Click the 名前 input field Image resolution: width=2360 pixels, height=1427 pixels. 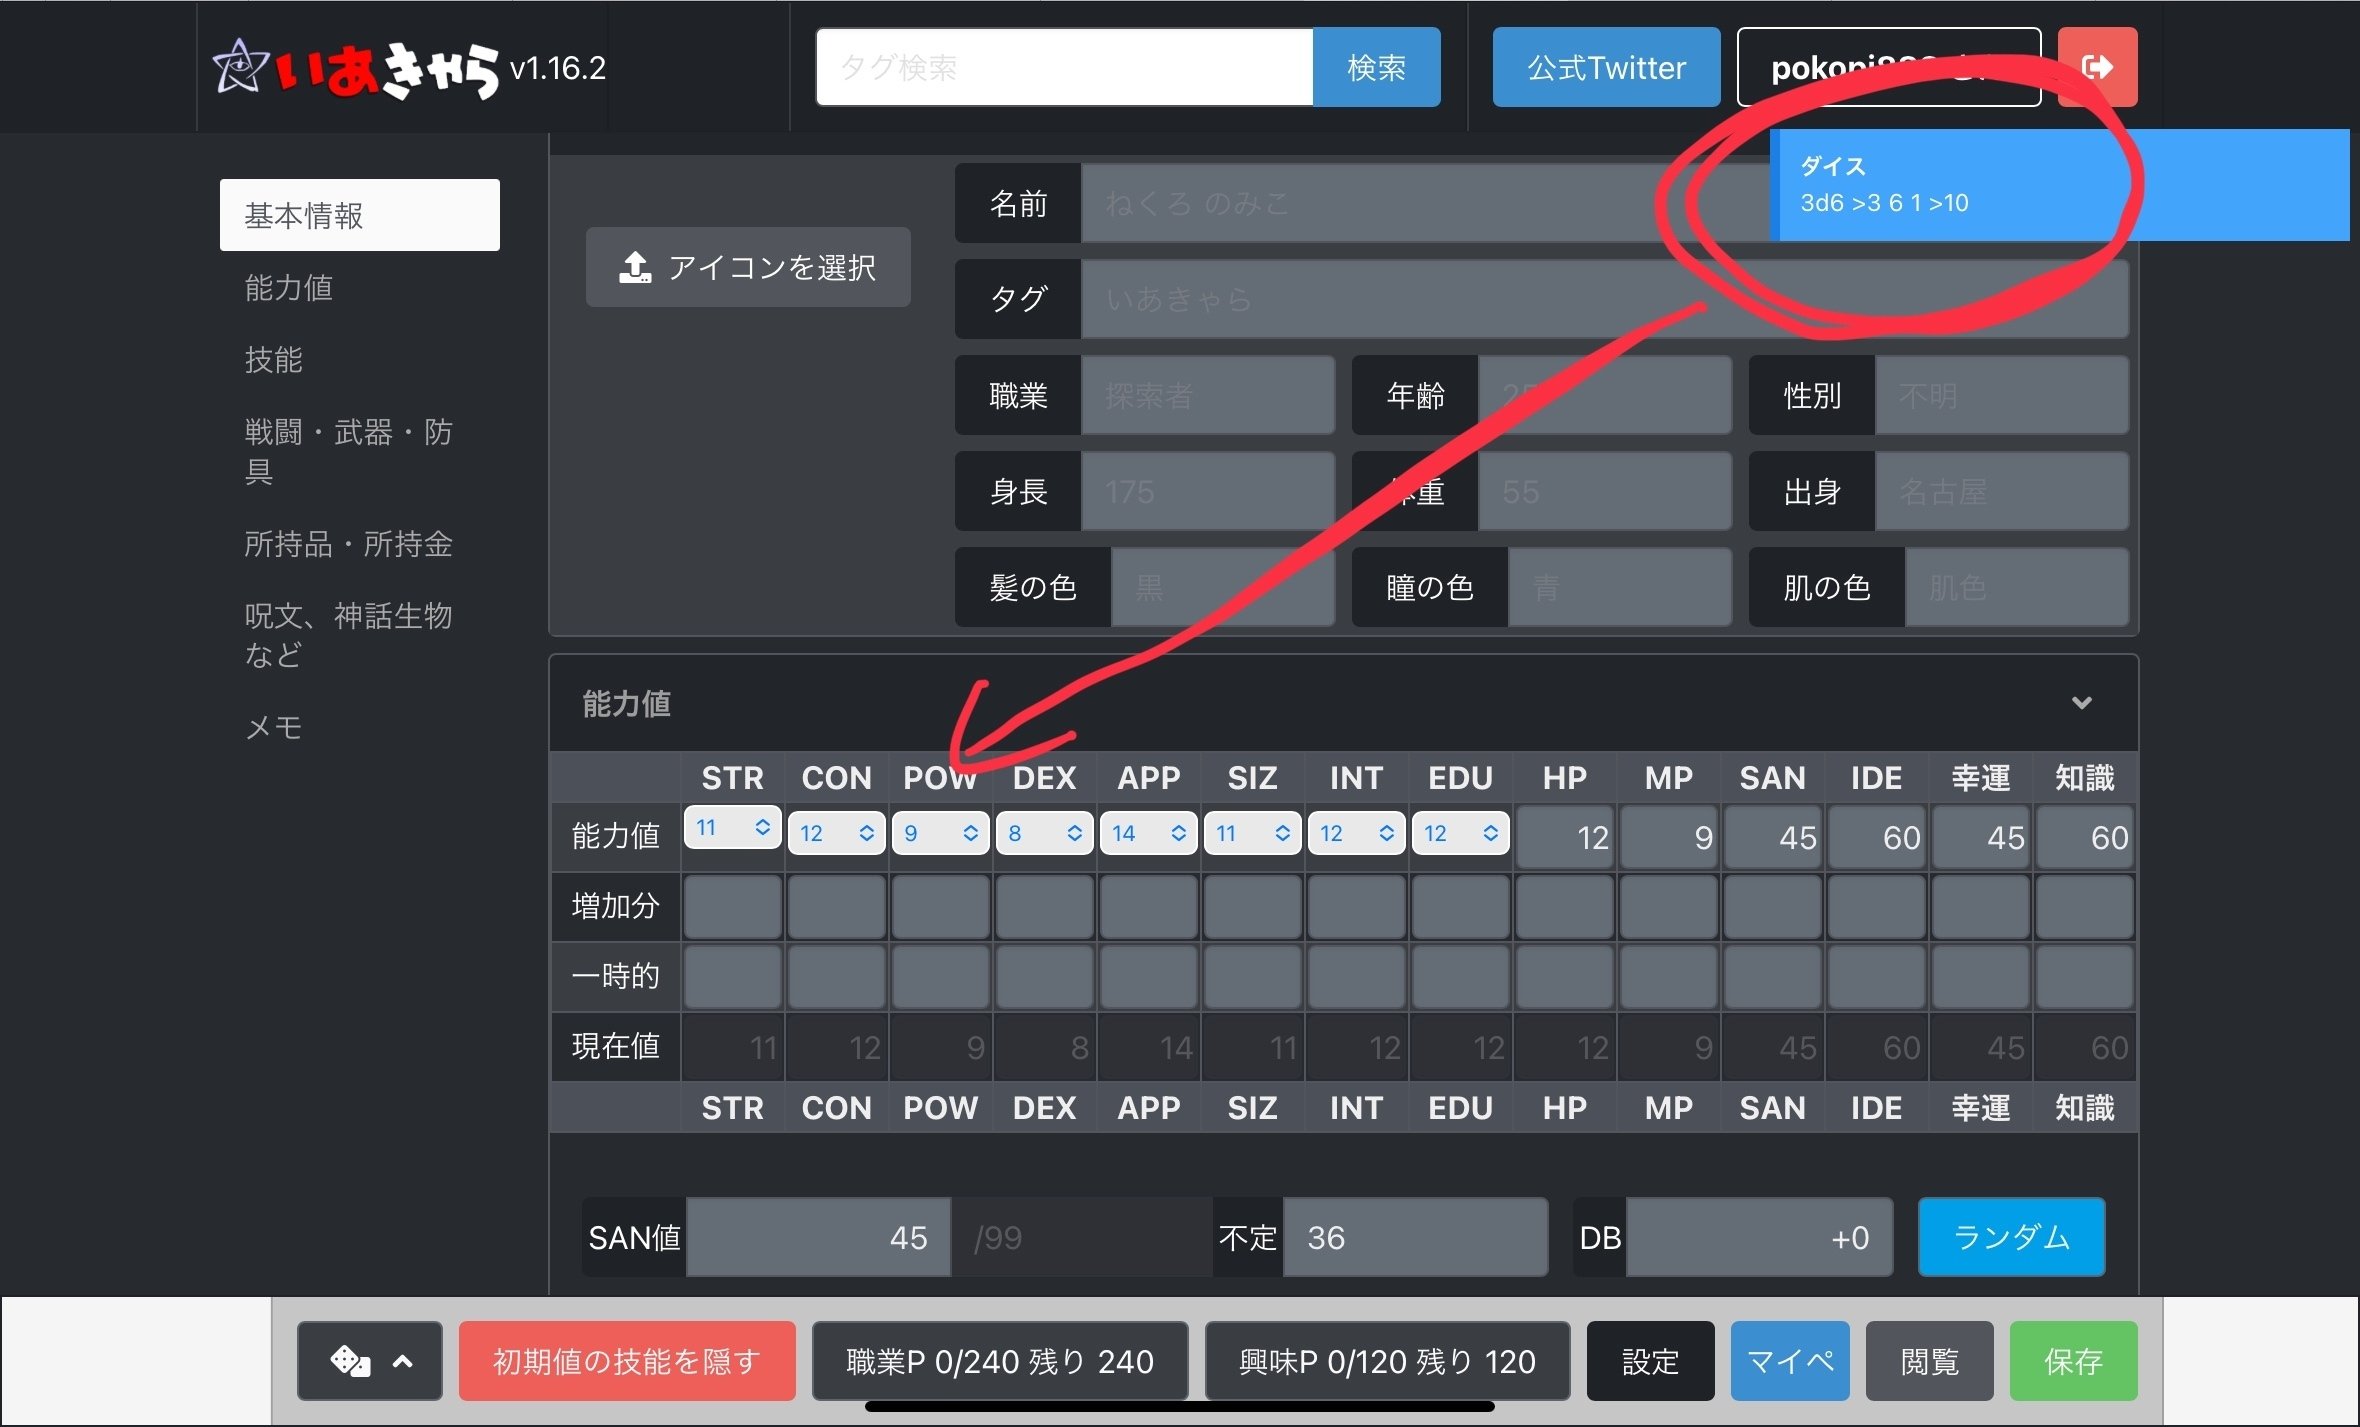(x=1604, y=203)
